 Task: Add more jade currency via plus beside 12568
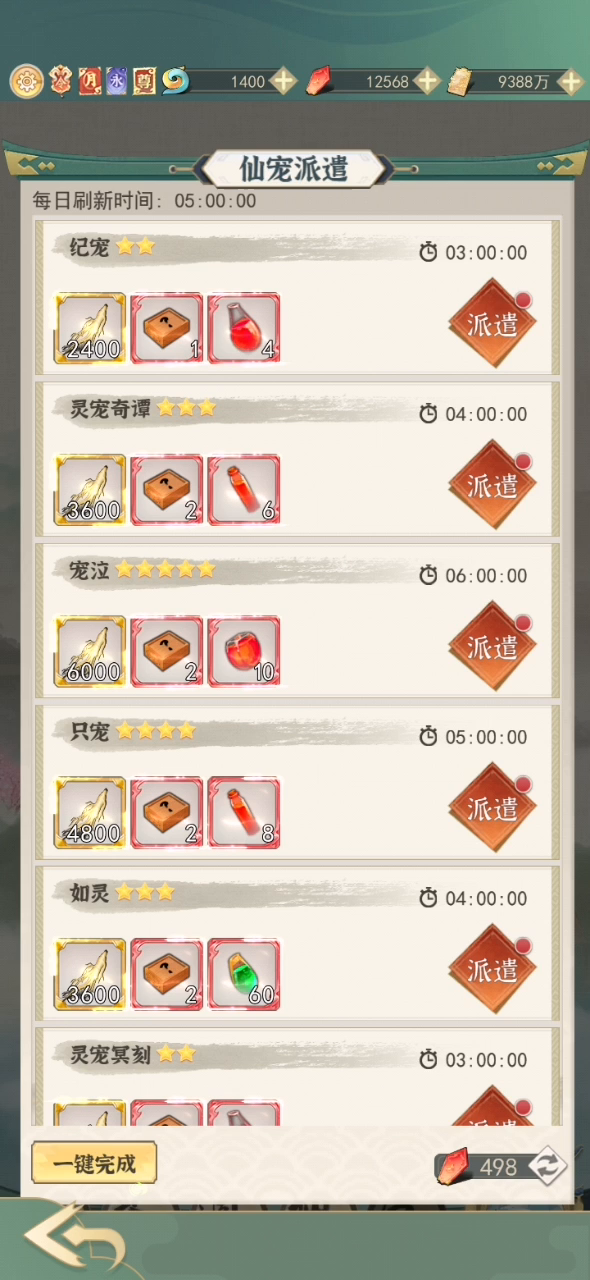click(427, 82)
